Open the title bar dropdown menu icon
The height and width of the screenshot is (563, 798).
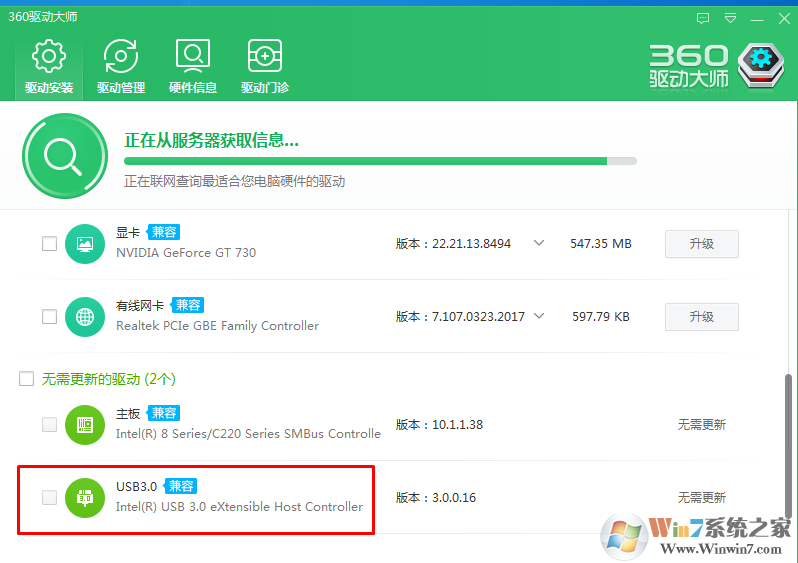pos(730,19)
